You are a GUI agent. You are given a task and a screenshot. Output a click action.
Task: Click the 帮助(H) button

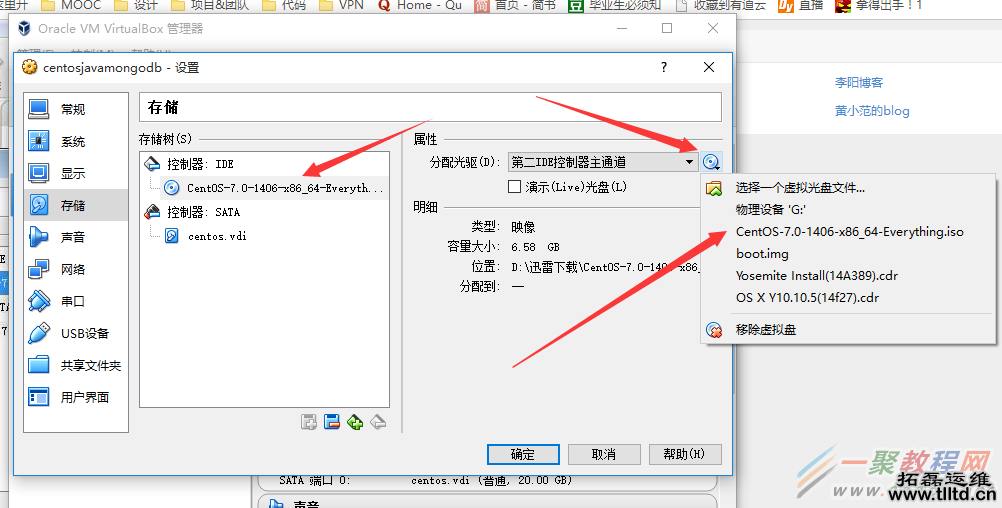coord(685,454)
